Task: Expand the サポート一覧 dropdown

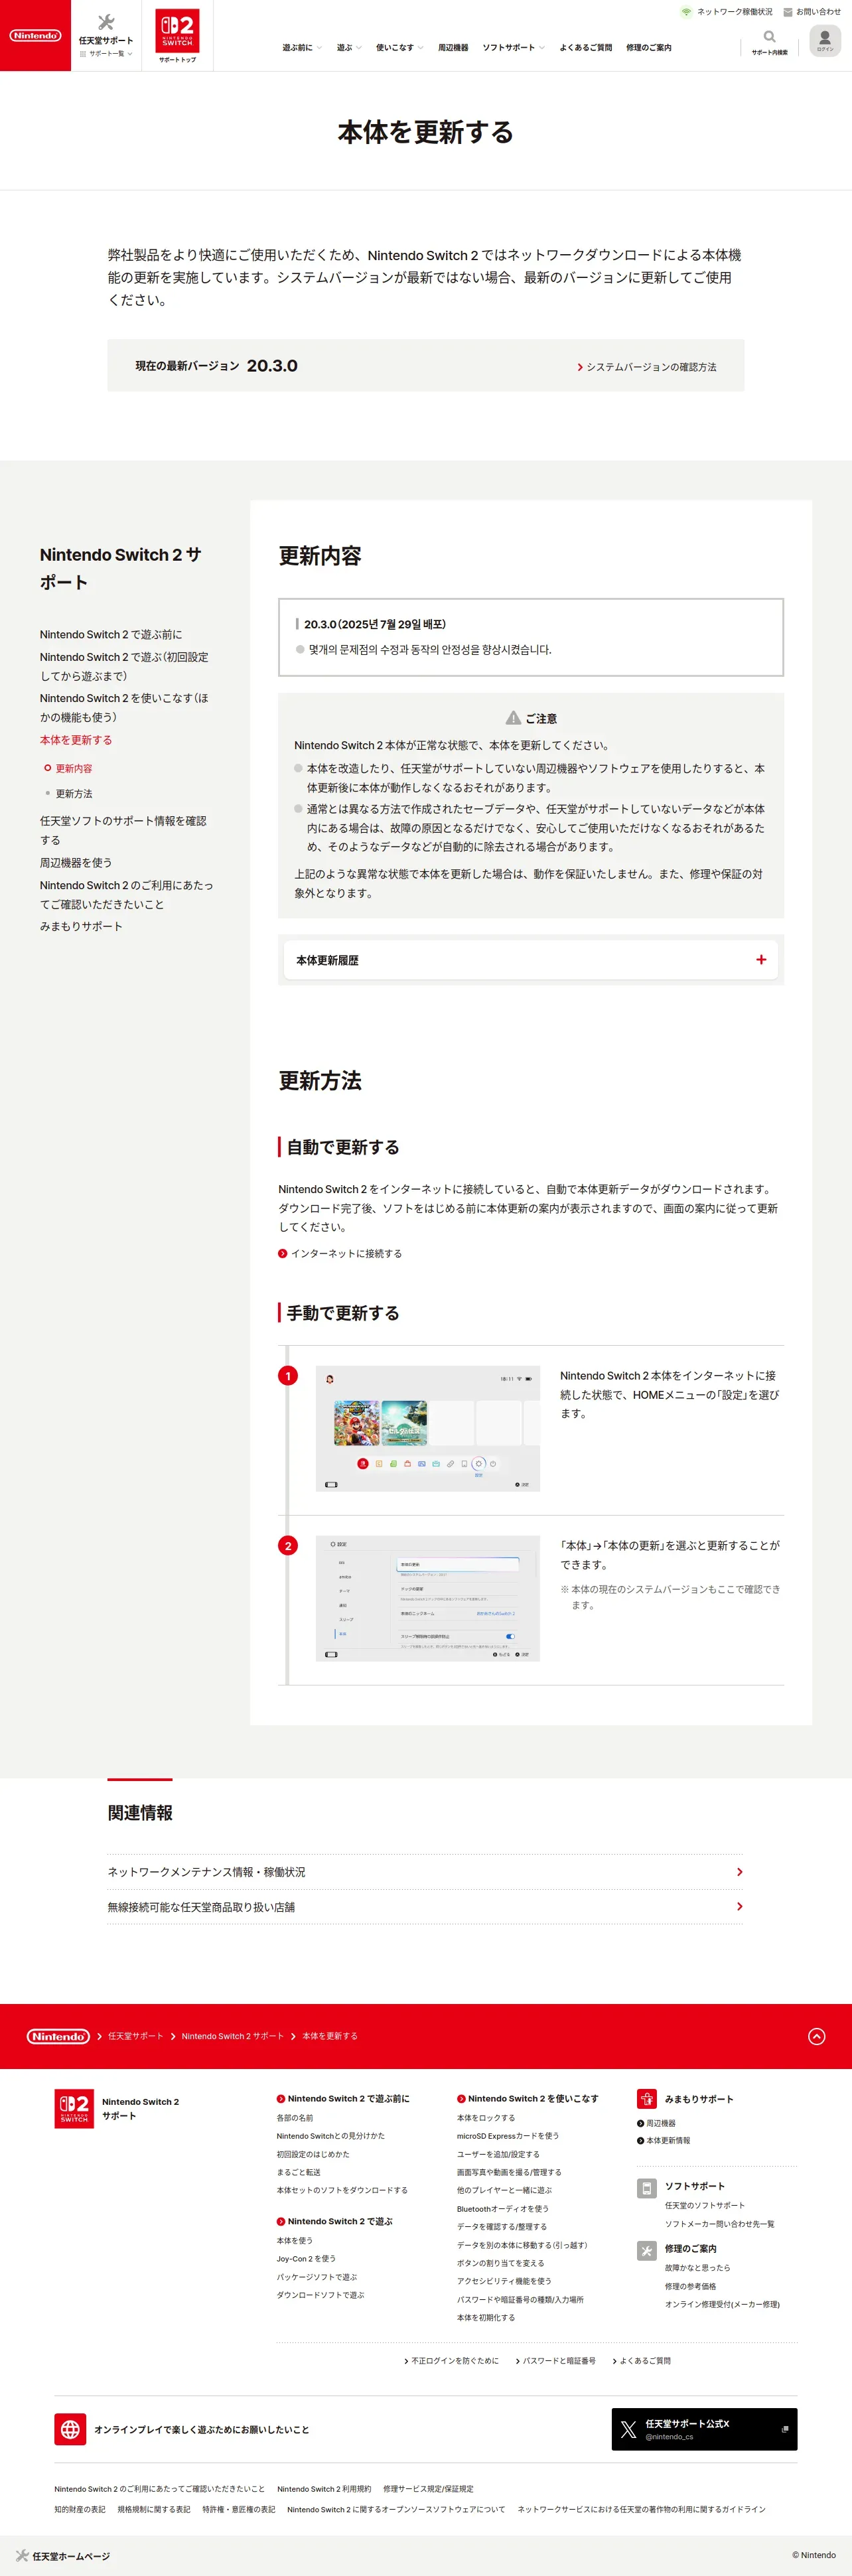Action: click(x=106, y=54)
